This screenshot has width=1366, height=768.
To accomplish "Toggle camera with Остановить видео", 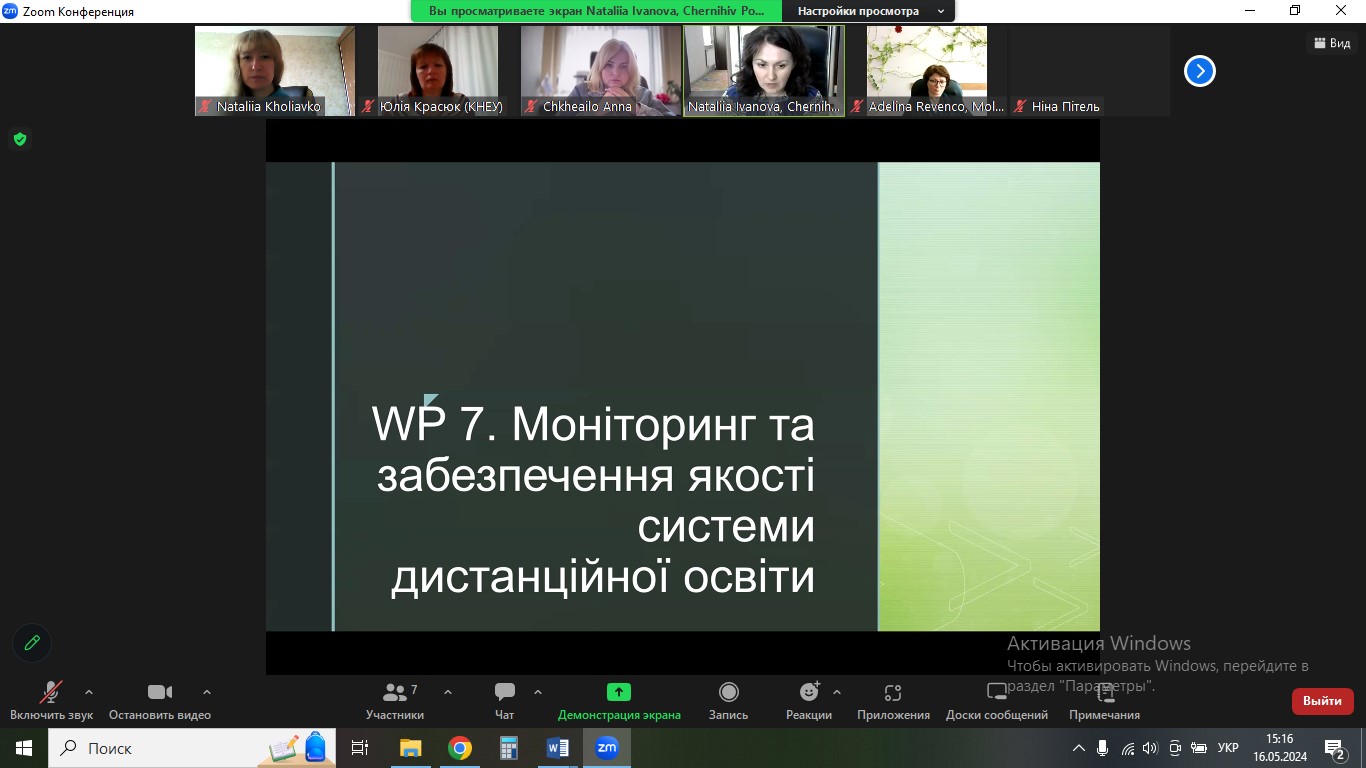I will (160, 693).
